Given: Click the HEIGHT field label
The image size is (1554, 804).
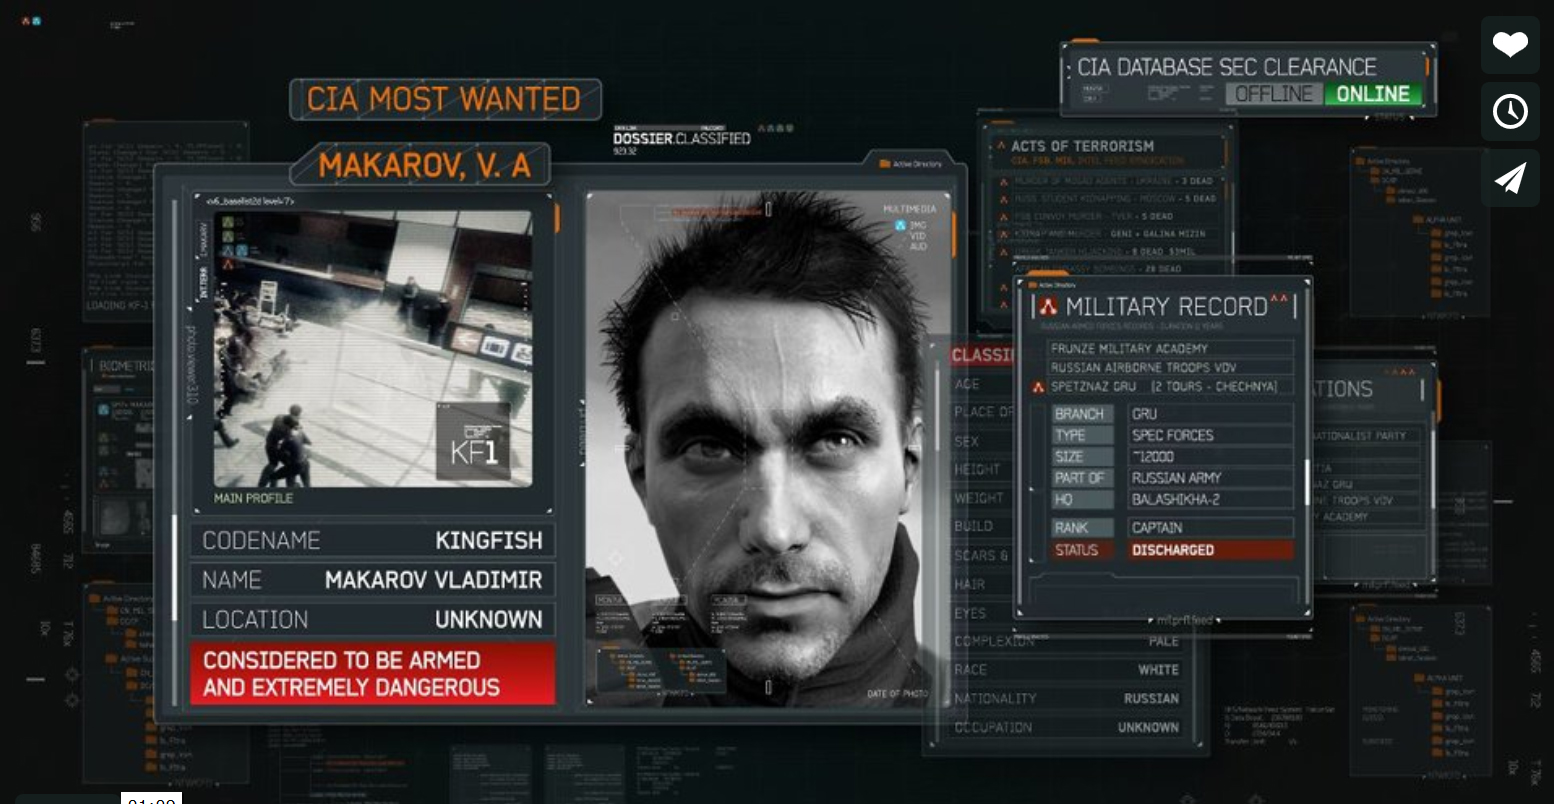Looking at the screenshot, I should pyautogui.click(x=977, y=469).
